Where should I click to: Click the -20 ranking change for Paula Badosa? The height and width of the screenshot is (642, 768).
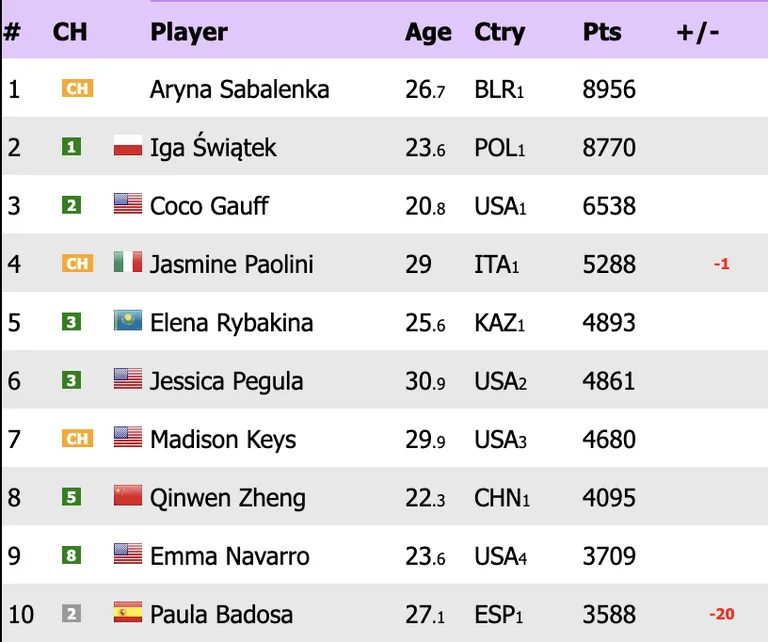tap(722, 614)
